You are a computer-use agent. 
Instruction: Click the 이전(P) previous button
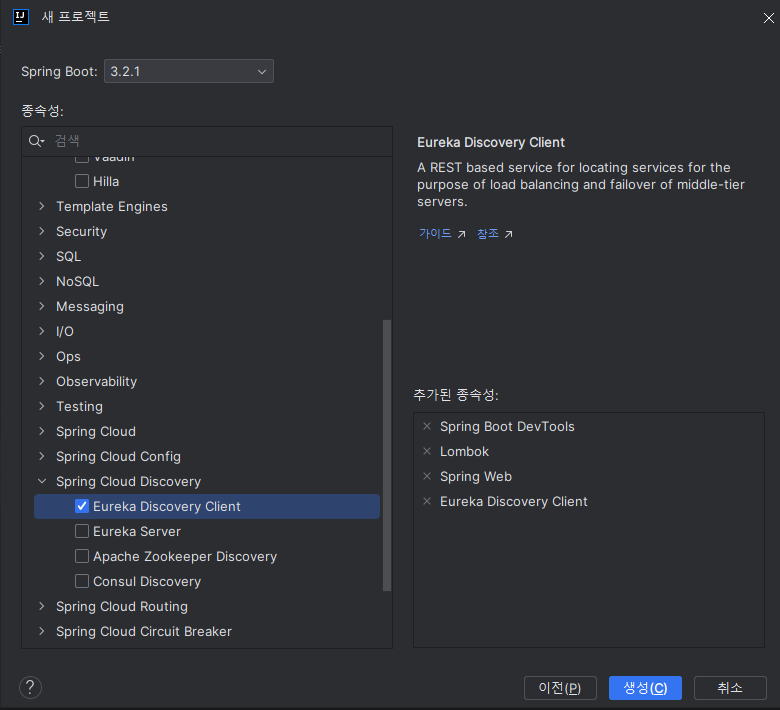560,688
